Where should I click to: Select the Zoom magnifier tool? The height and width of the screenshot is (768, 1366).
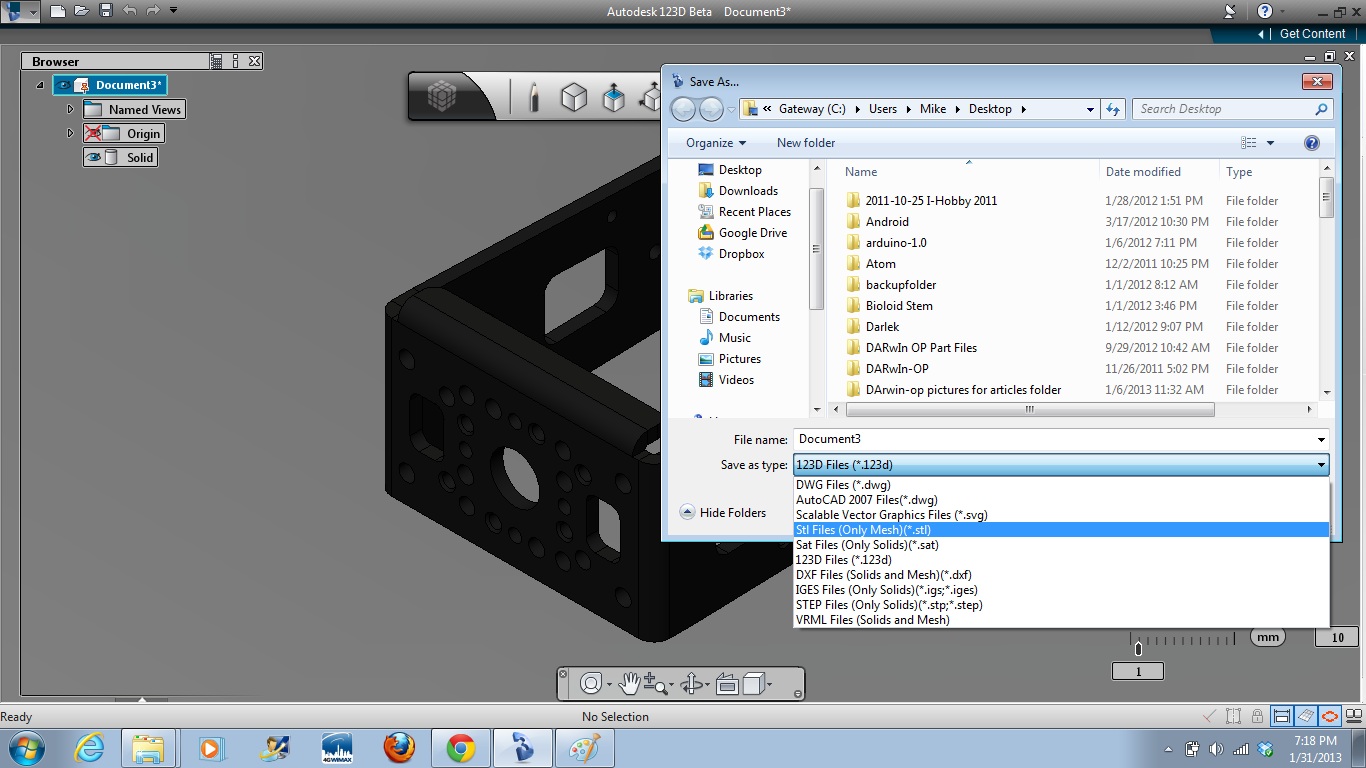coord(655,684)
